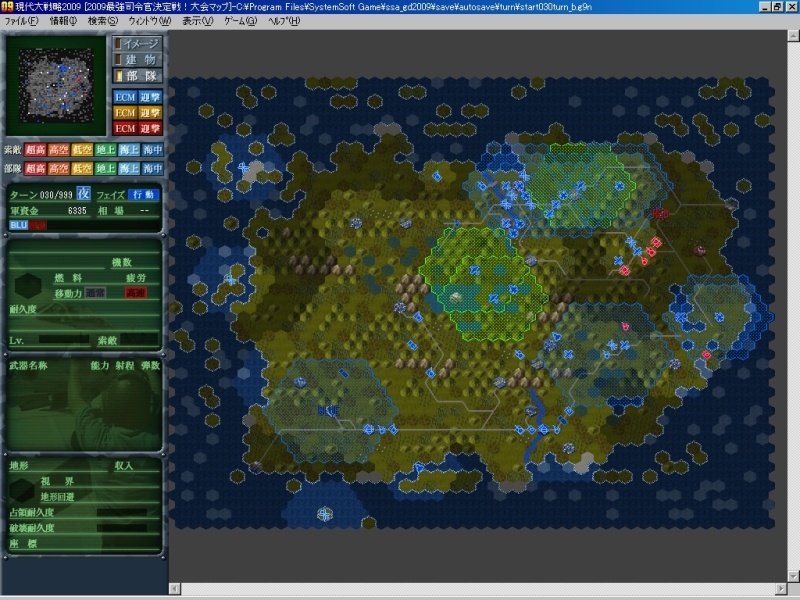Toggle 地上 in the 索敵 row
This screenshot has width=800, height=600.
(x=106, y=149)
